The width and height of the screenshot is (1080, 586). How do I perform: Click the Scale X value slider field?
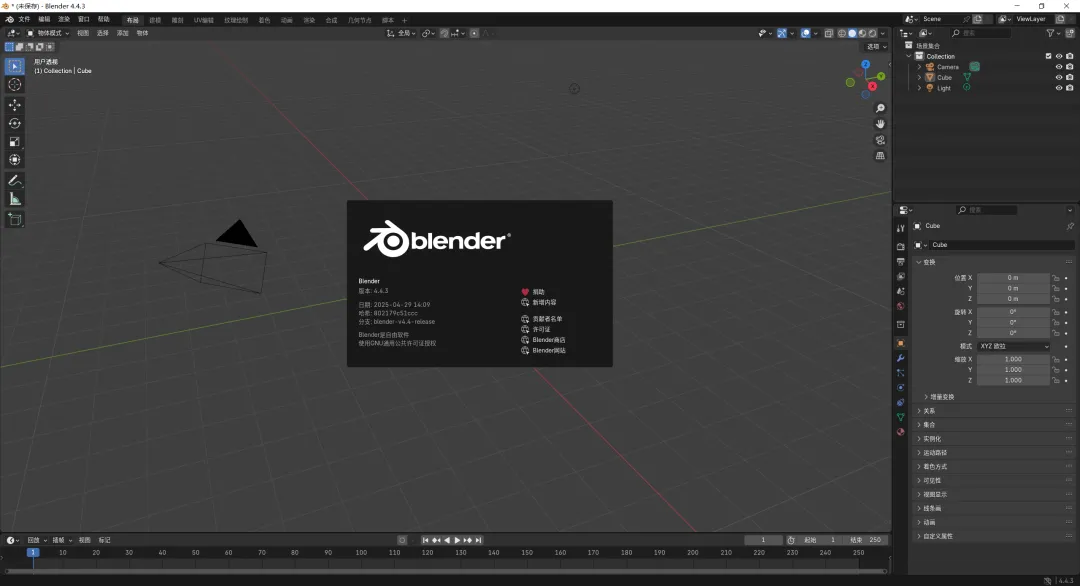click(x=1013, y=359)
